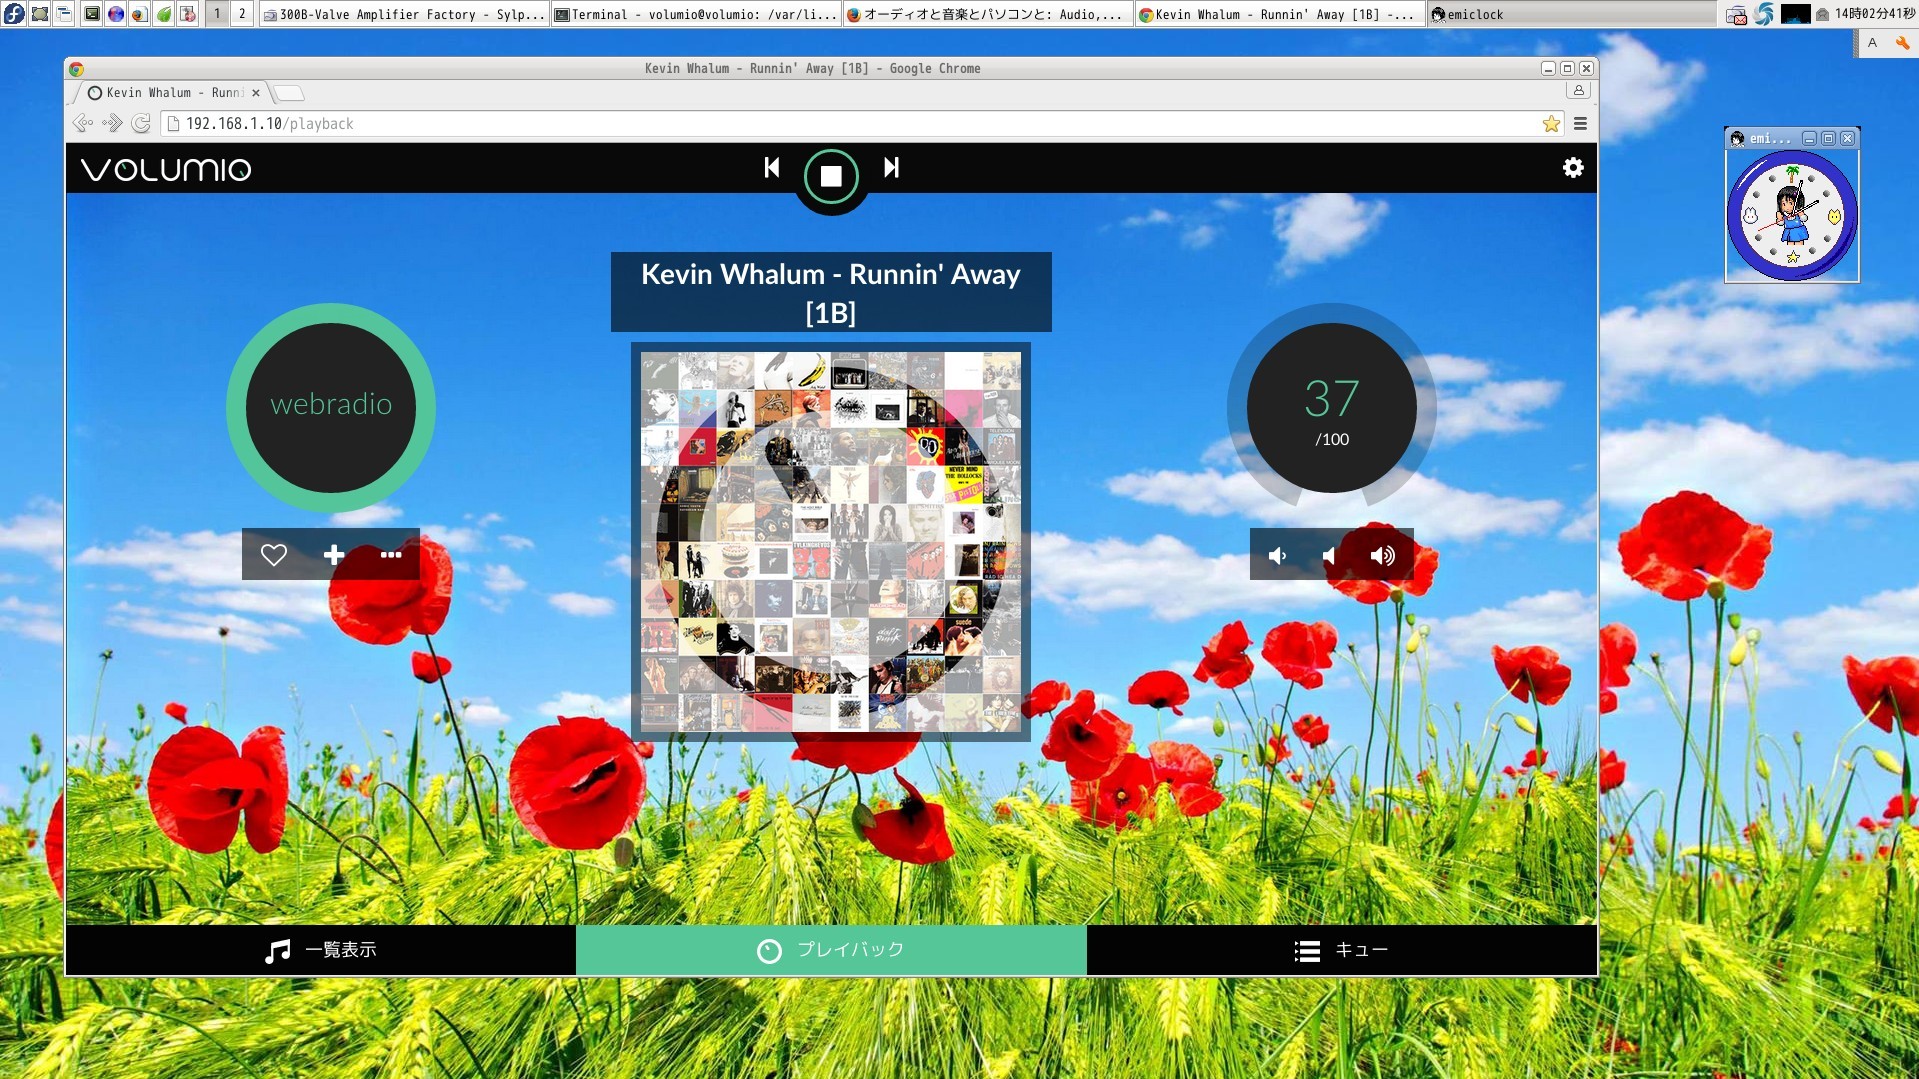Image resolution: width=1919 pixels, height=1079 pixels.
Task: Click the Volumio logo
Action: 166,169
